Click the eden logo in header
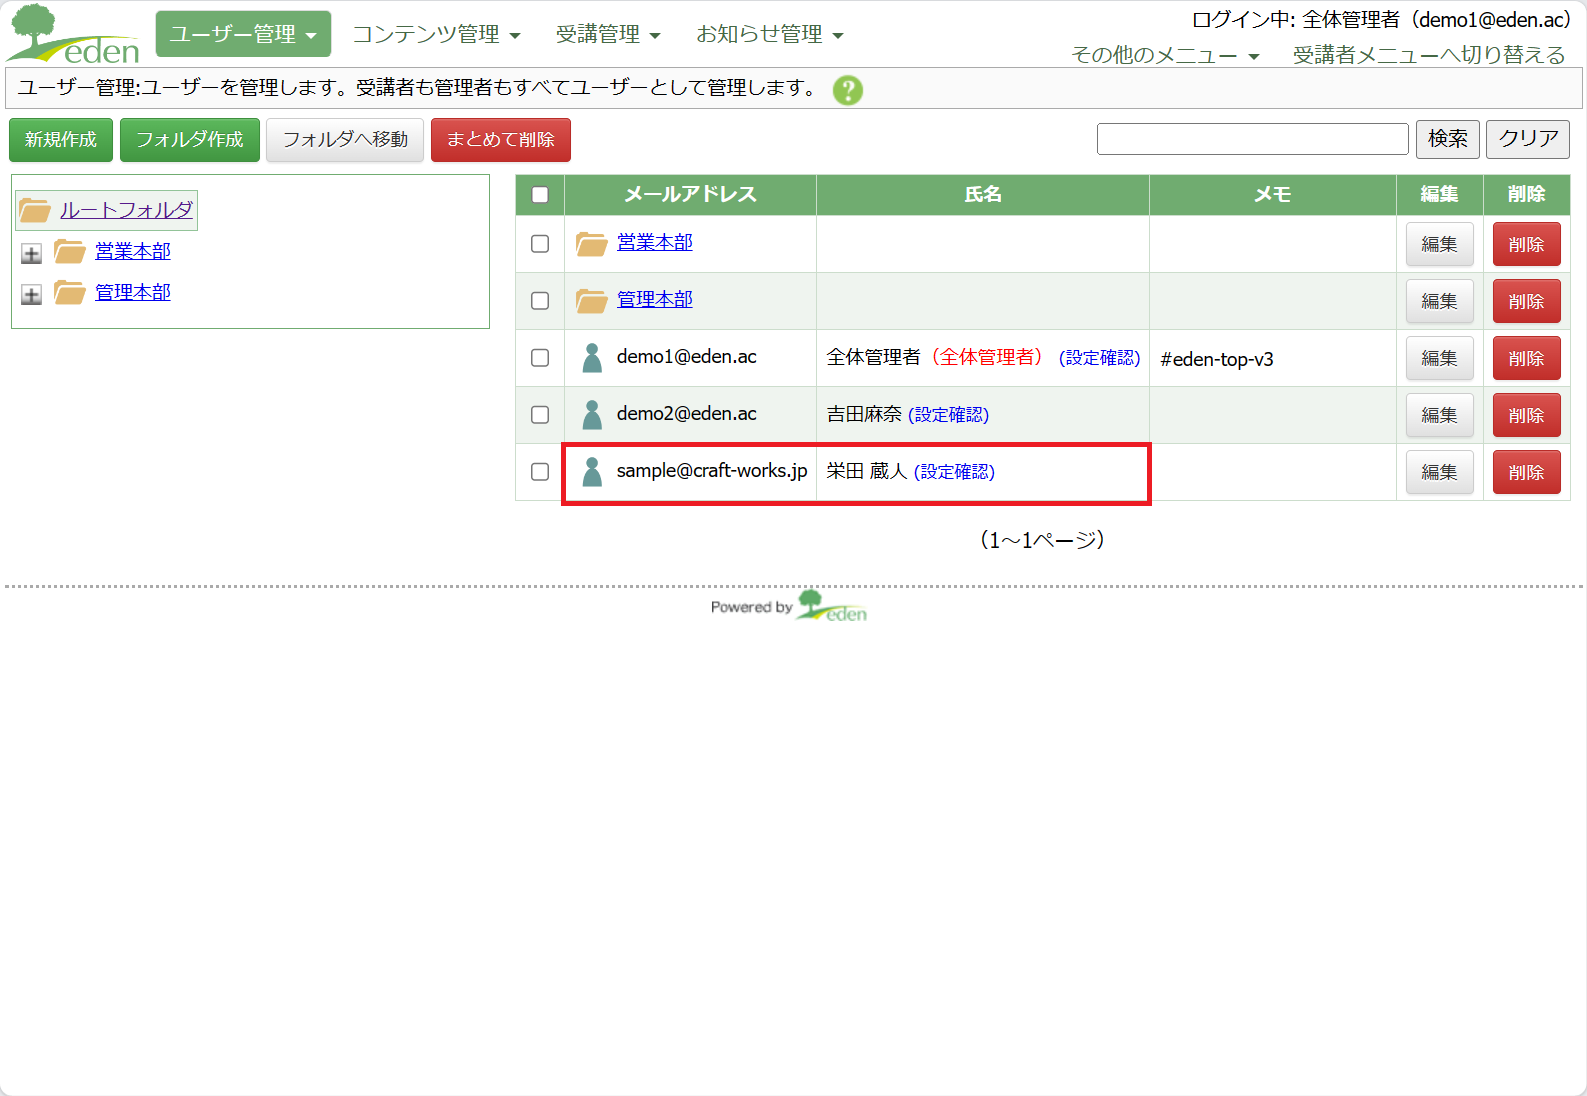The width and height of the screenshot is (1587, 1096). pos(73,34)
